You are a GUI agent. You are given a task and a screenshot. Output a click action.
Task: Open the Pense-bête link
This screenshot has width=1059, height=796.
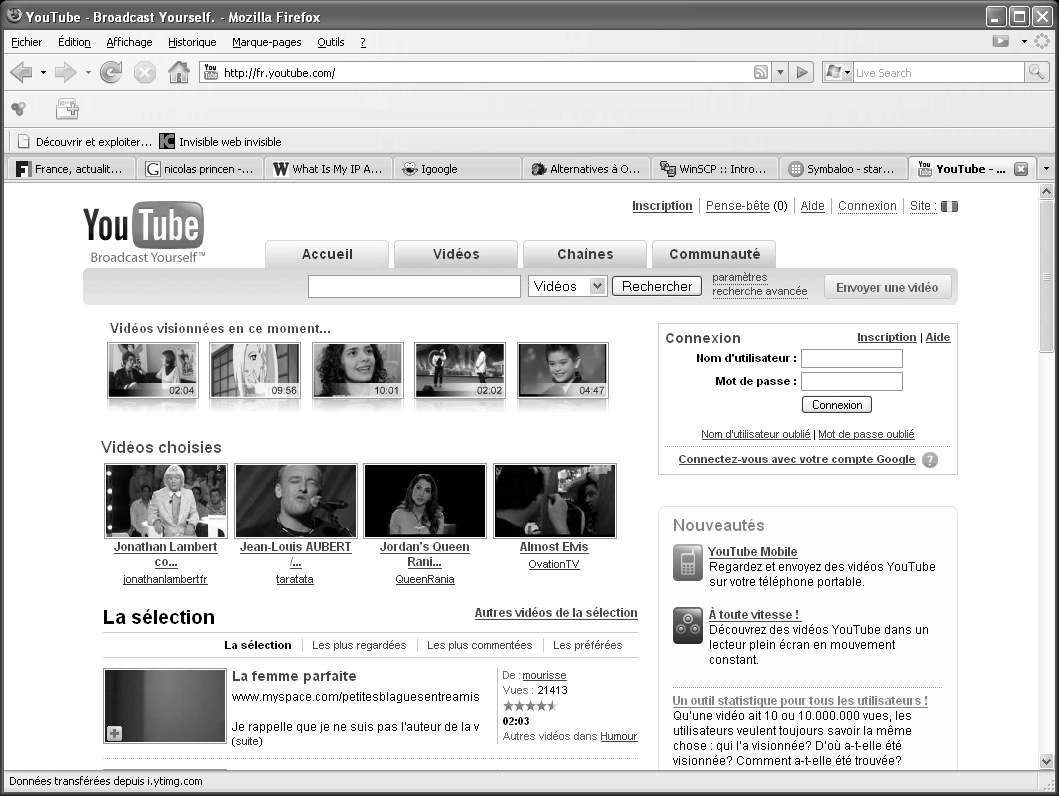pyautogui.click(x=738, y=206)
